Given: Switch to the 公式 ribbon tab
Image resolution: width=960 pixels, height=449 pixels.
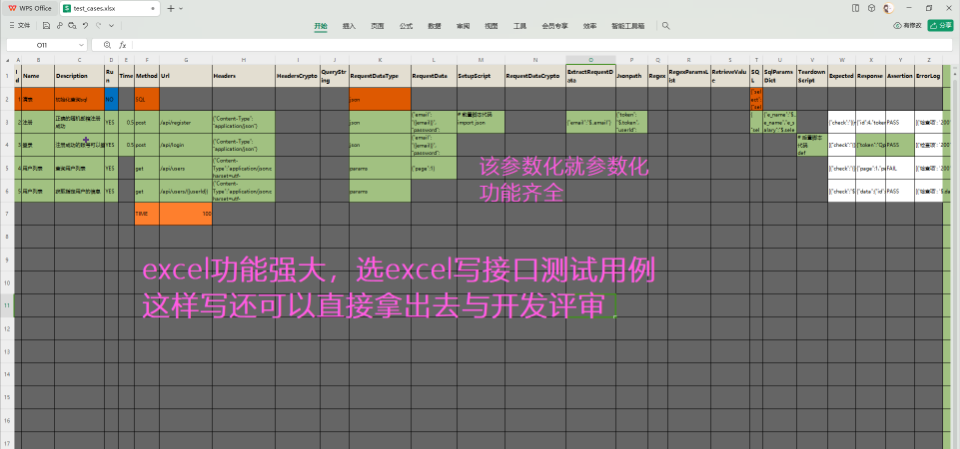Looking at the screenshot, I should tap(406, 26).
